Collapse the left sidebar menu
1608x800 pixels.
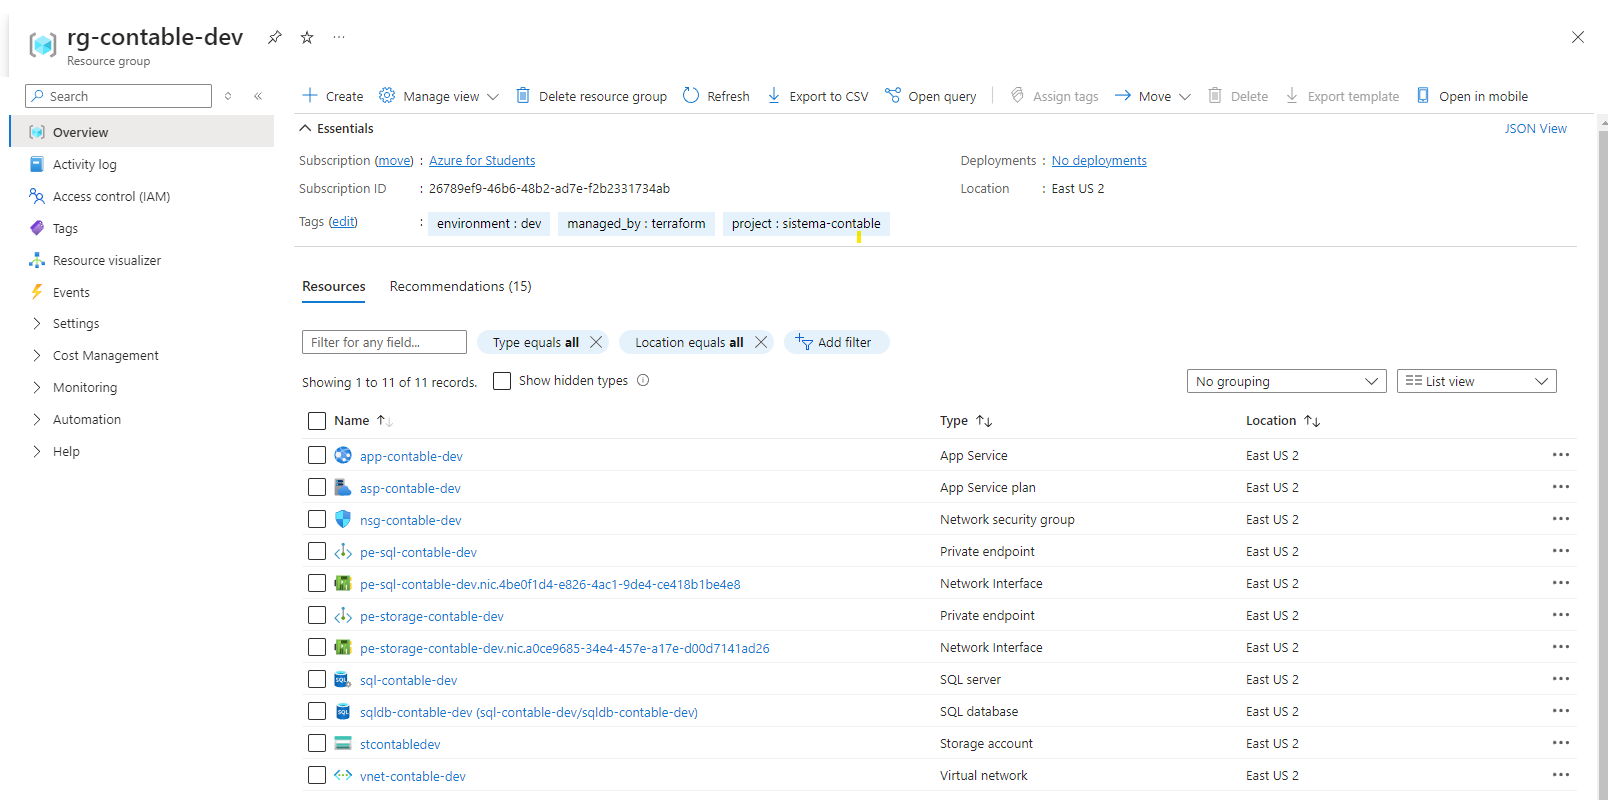[x=258, y=96]
